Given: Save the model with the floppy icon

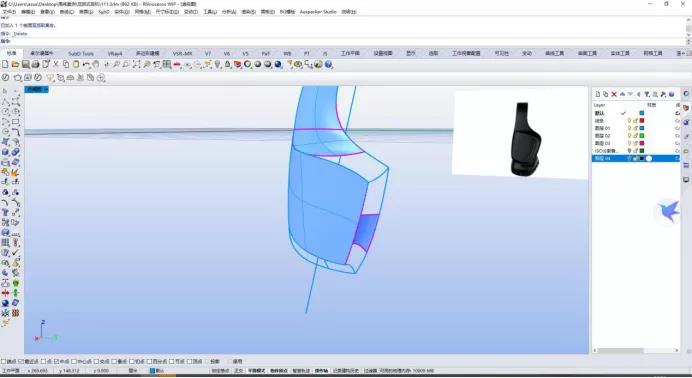Looking at the screenshot, I should 26,64.
